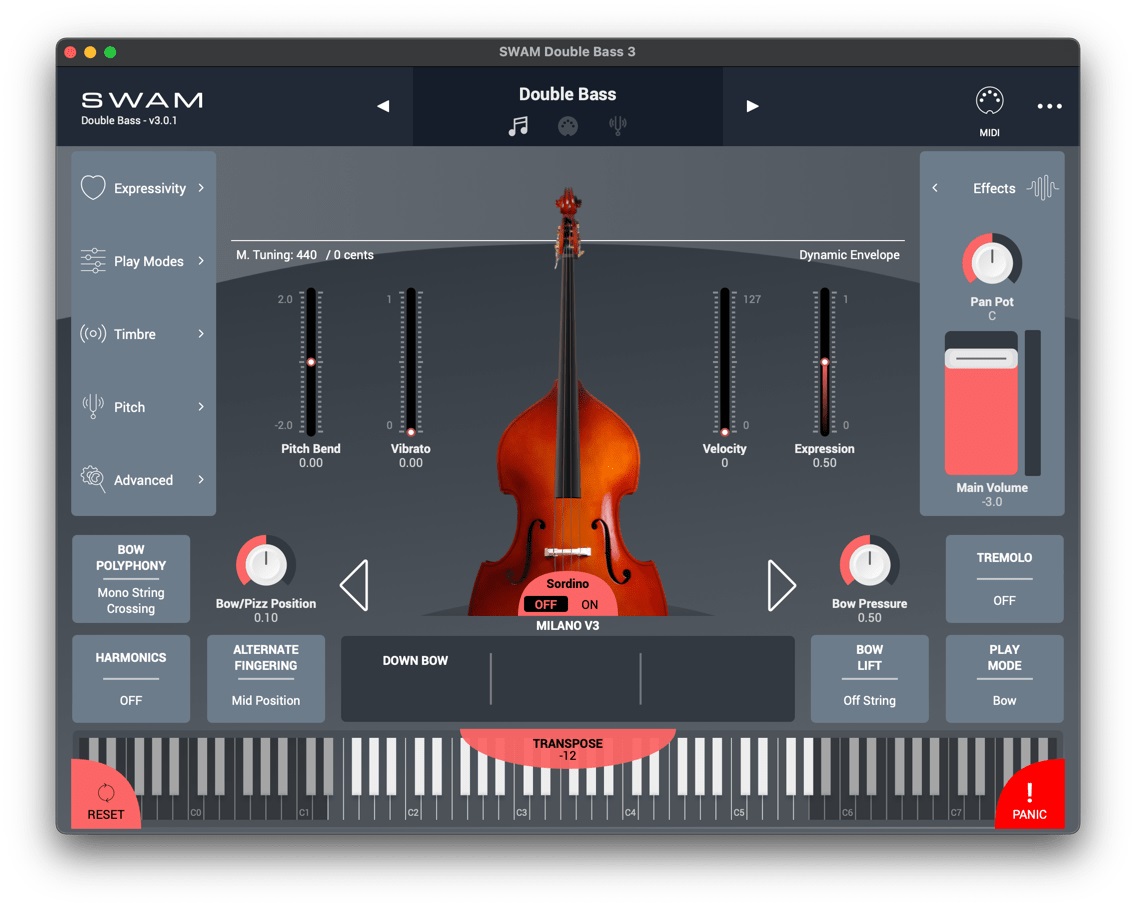
Task: Change ALTERNATE FINGERING Mid Position
Action: (266, 679)
